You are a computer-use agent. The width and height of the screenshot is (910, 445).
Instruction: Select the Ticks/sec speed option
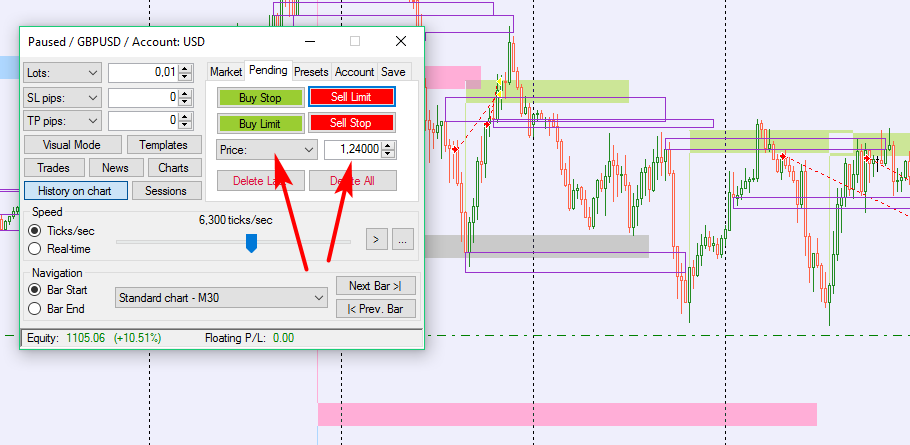coord(62,231)
